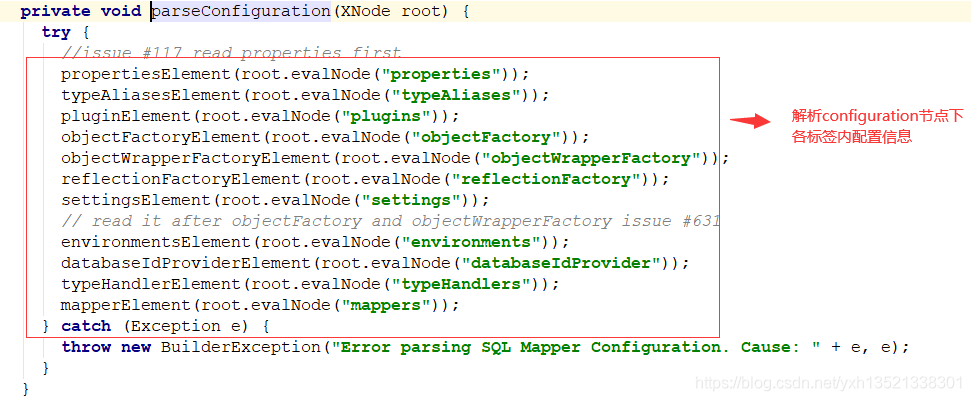
Task: Click the "environments" string literal
Action: pyautogui.click(x=471, y=242)
